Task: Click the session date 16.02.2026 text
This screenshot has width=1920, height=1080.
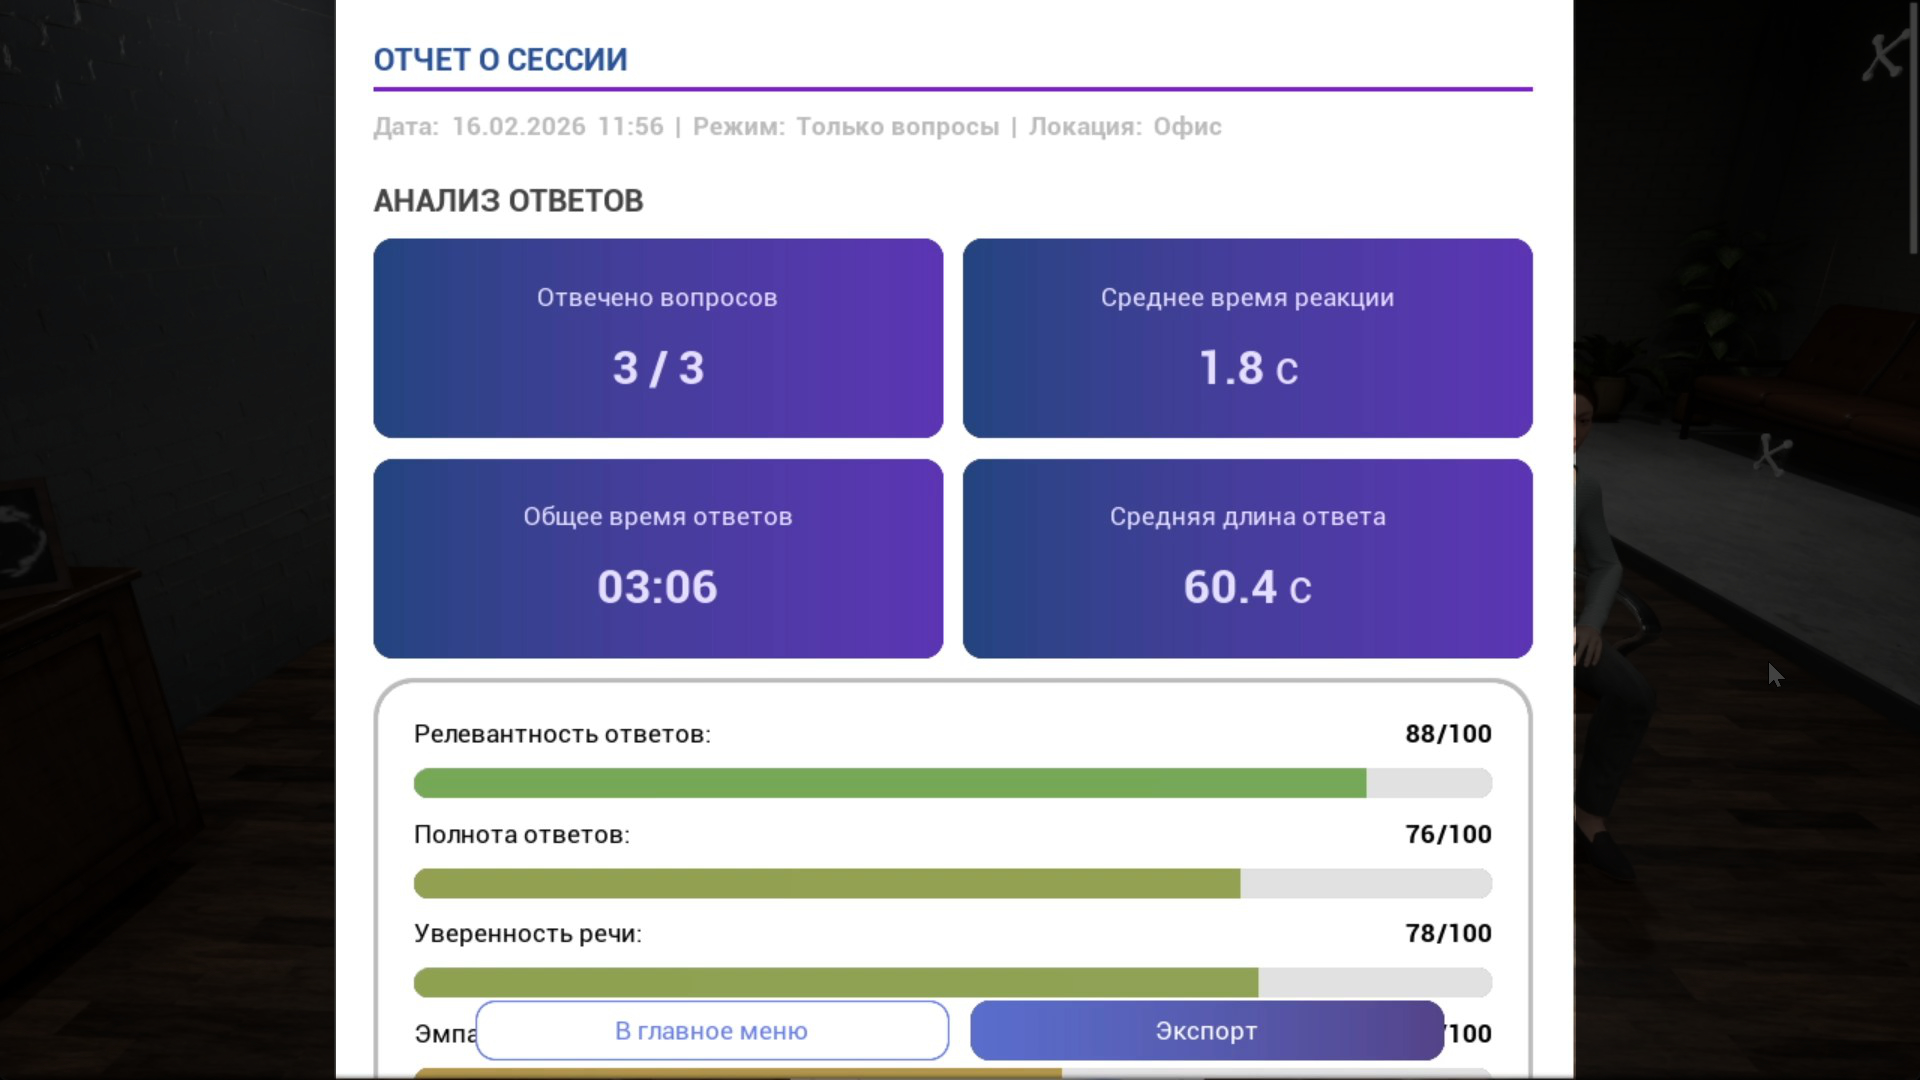Action: click(518, 127)
